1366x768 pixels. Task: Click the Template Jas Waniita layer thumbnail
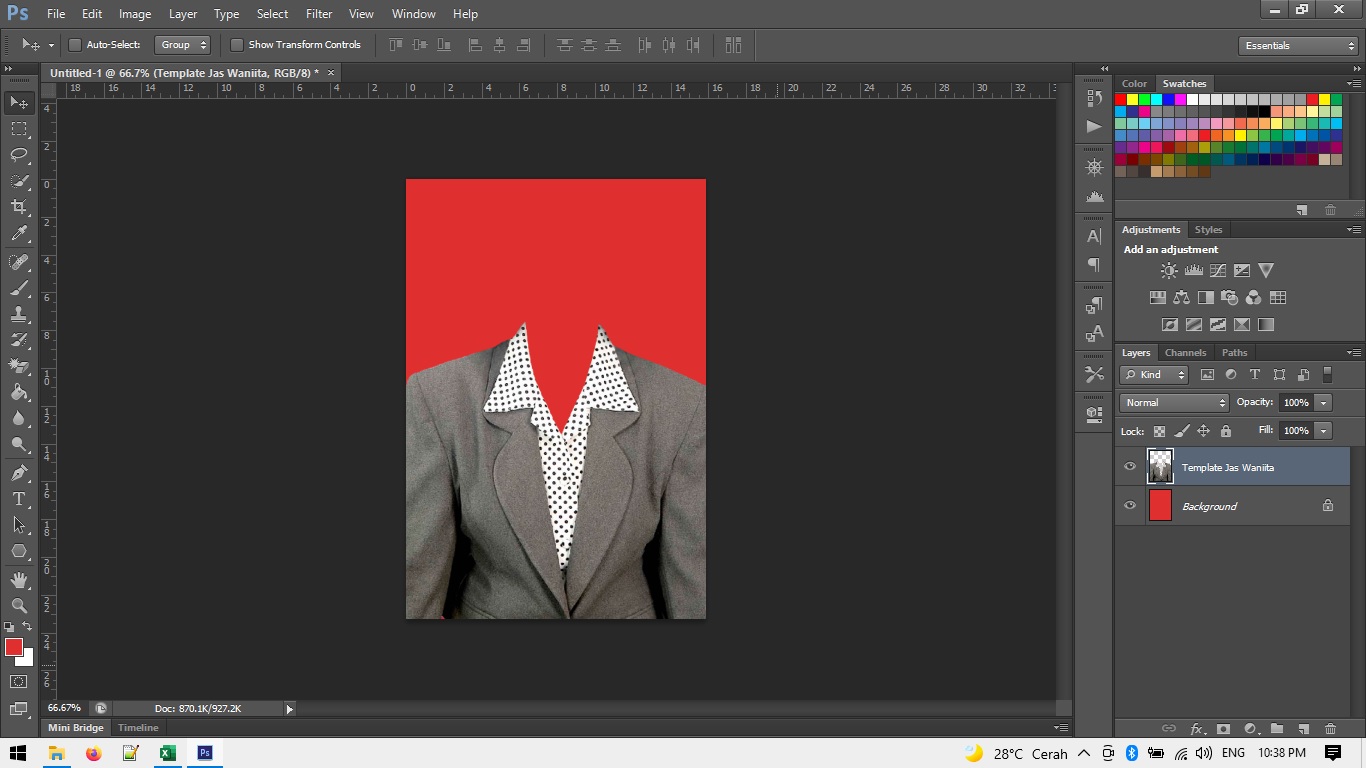(1159, 466)
